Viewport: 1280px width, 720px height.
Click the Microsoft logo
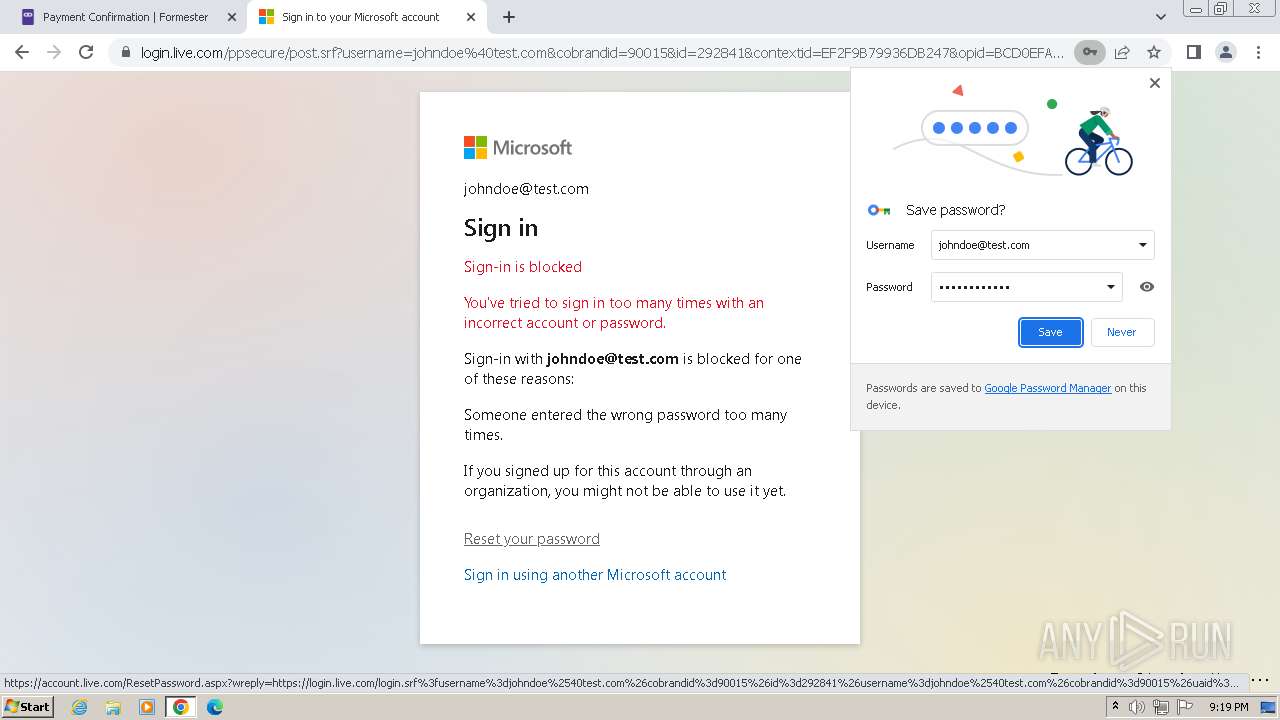[517, 148]
